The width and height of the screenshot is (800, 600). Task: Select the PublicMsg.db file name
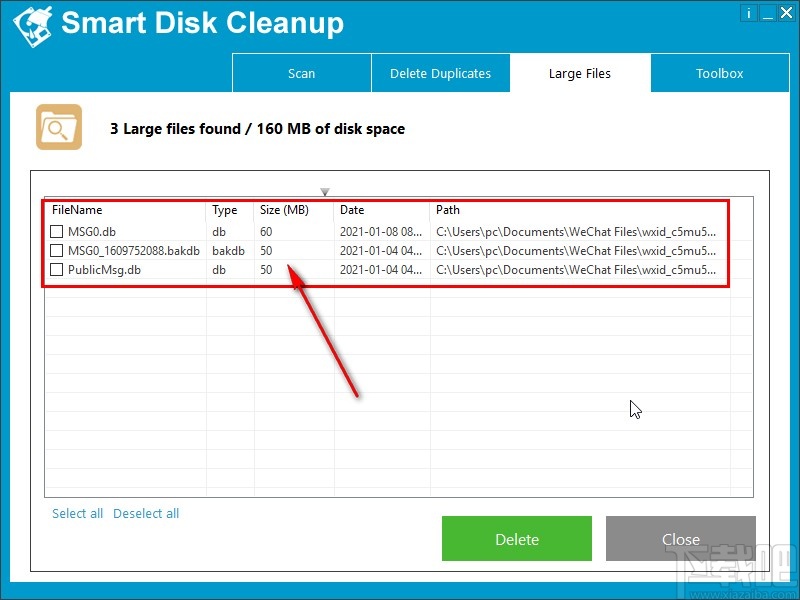pyautogui.click(x=104, y=269)
